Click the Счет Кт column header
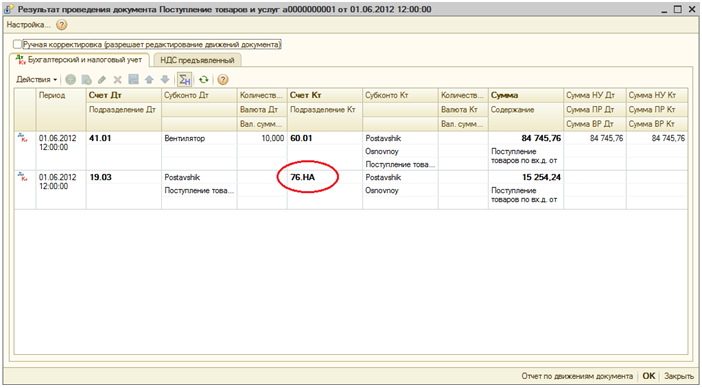The height and width of the screenshot is (388, 702). [325, 95]
